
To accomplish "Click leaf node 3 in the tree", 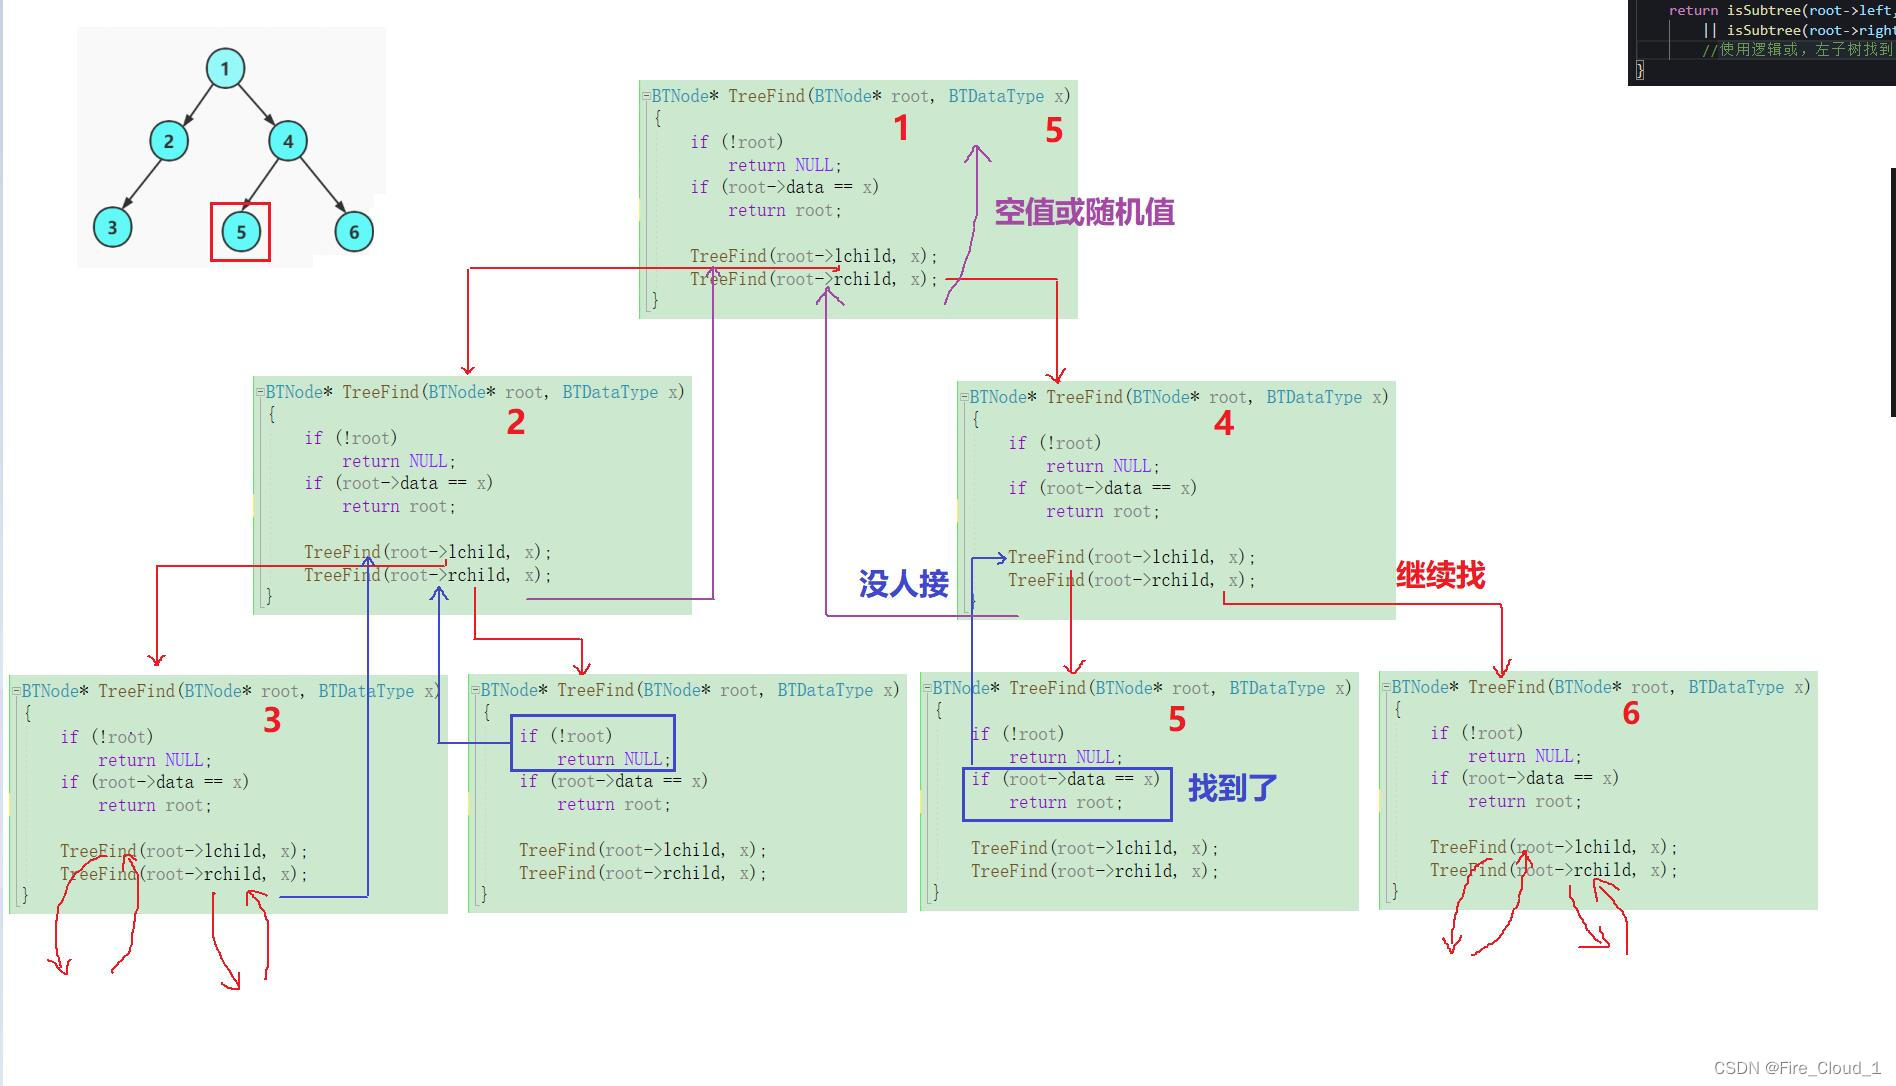I will (x=112, y=227).
